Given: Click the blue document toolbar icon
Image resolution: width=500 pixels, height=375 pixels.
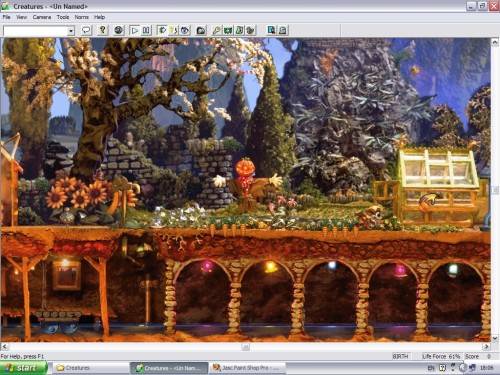Looking at the screenshot, I should [x=272, y=30].
